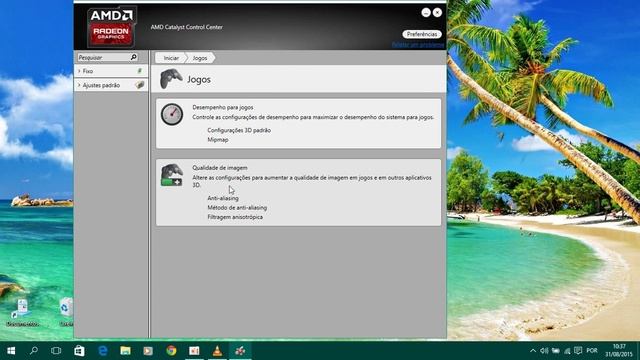Open the Windows Store from the taskbar

click(79, 351)
